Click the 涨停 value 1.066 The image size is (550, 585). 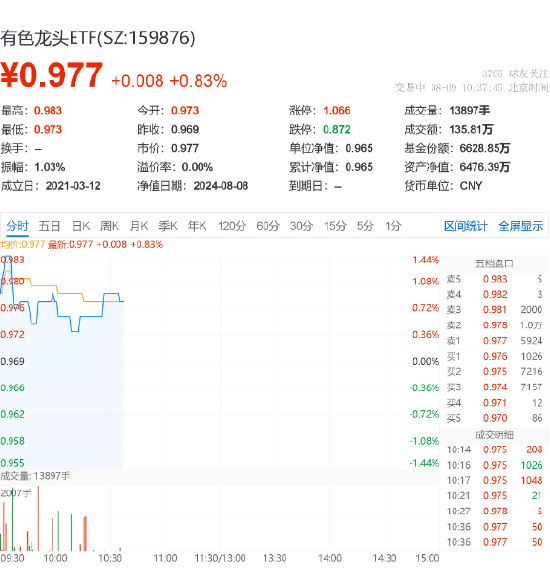pyautogui.click(x=337, y=111)
